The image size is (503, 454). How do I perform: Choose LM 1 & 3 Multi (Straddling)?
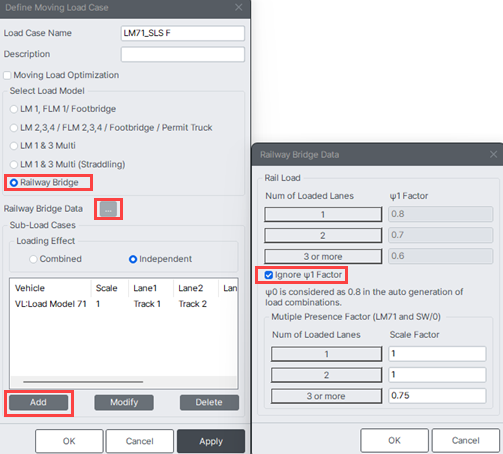14,164
